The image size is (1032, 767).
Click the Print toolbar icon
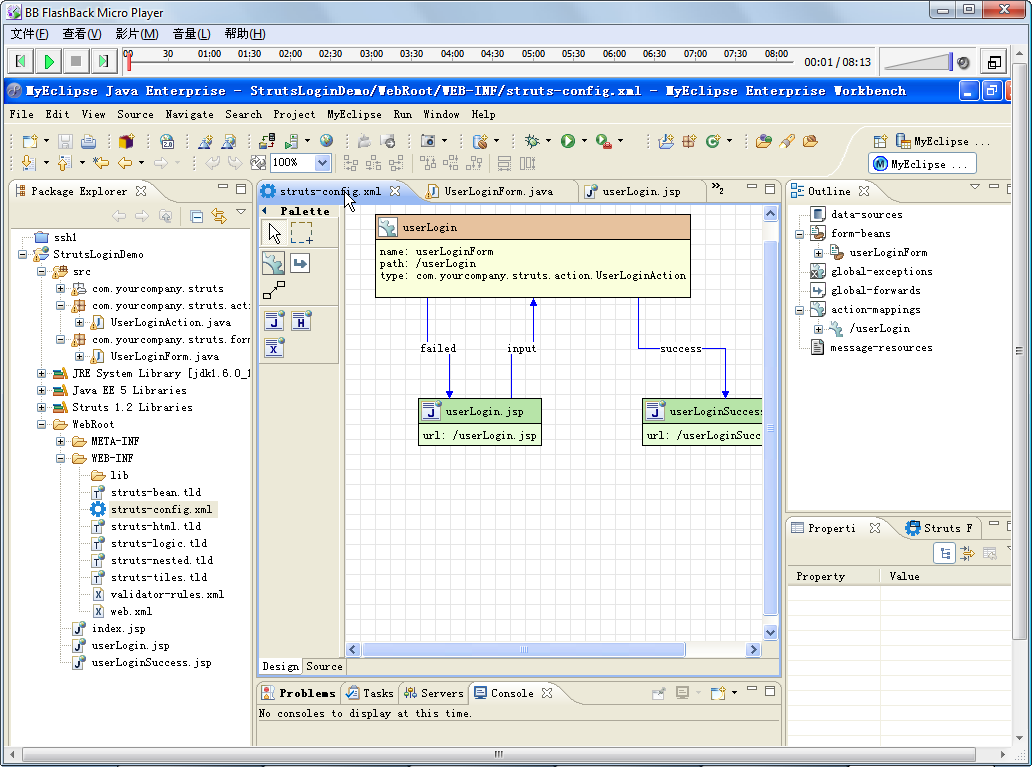[x=88, y=141]
